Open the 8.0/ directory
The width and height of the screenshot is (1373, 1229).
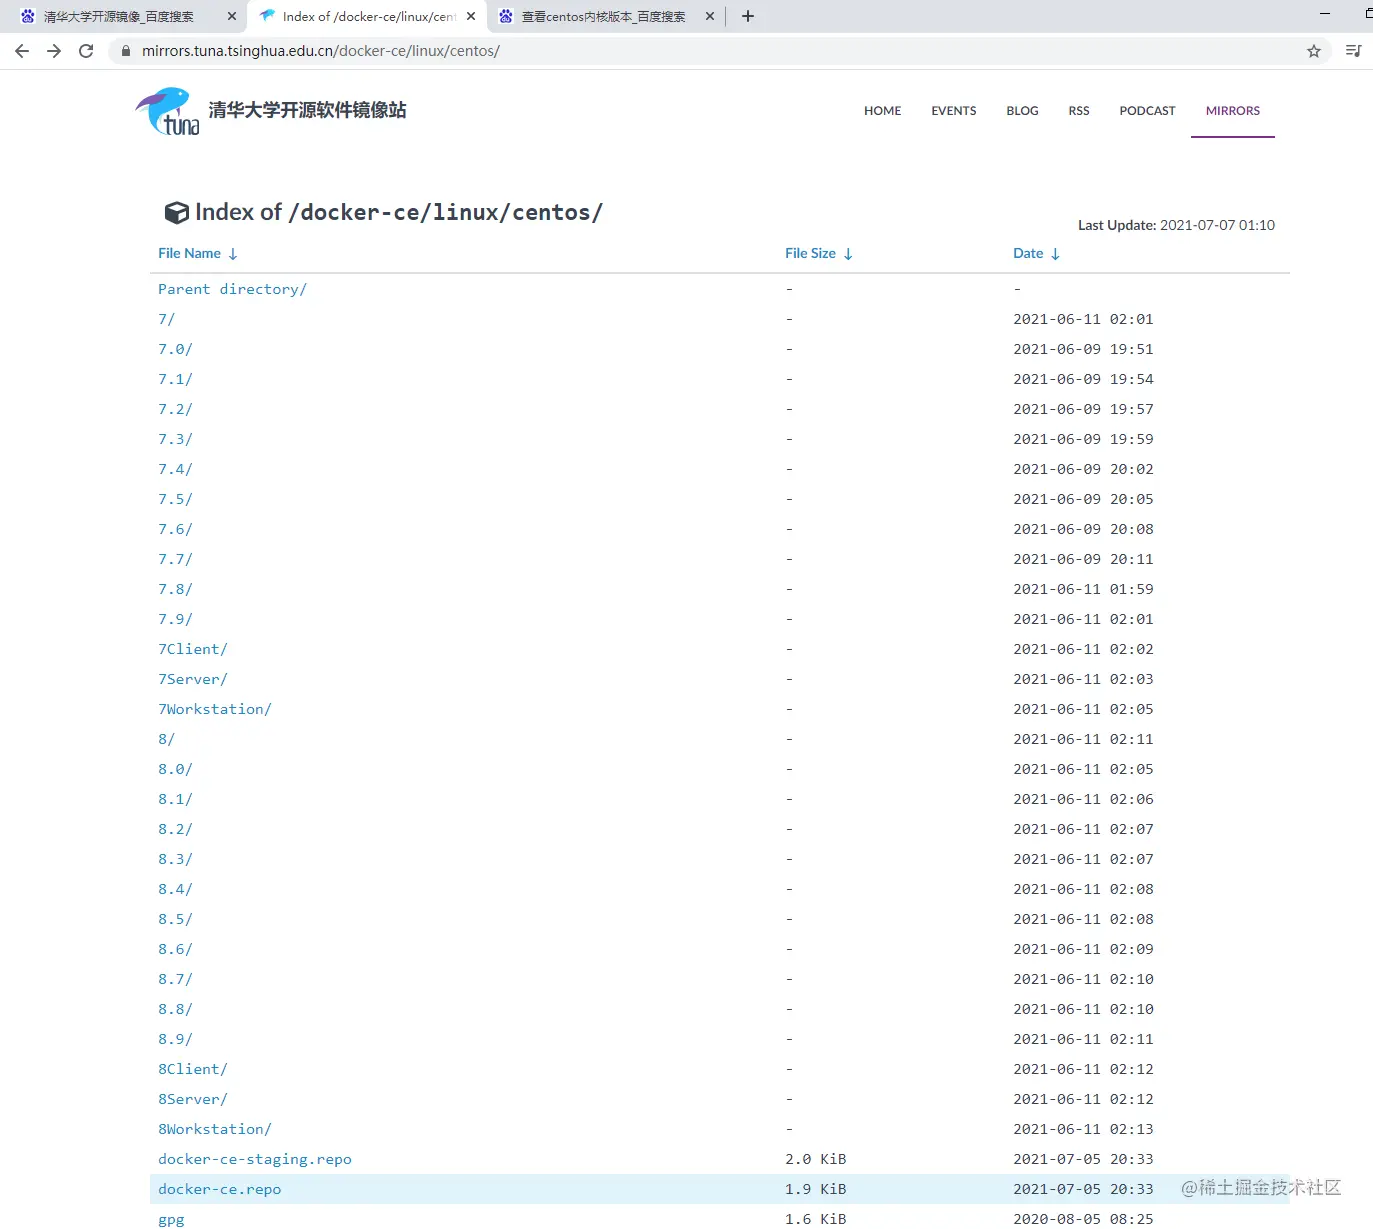point(175,769)
